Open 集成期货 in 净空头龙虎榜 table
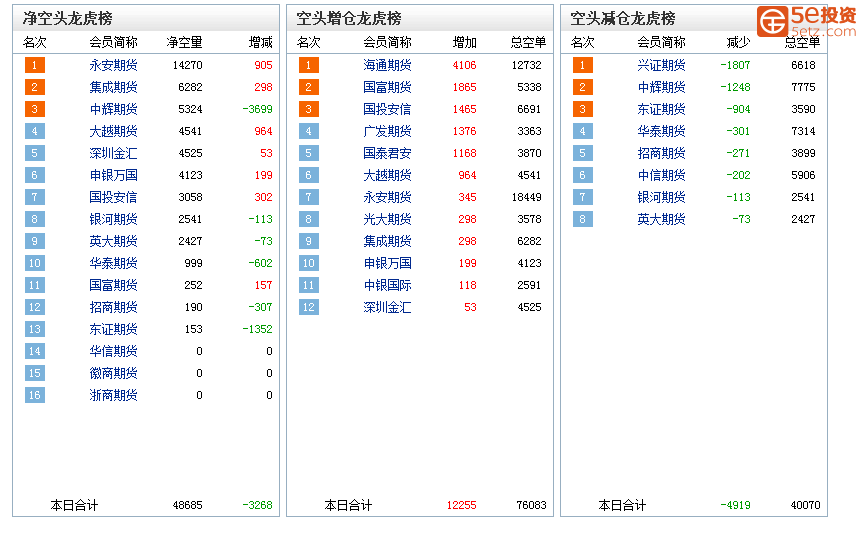 113,87
